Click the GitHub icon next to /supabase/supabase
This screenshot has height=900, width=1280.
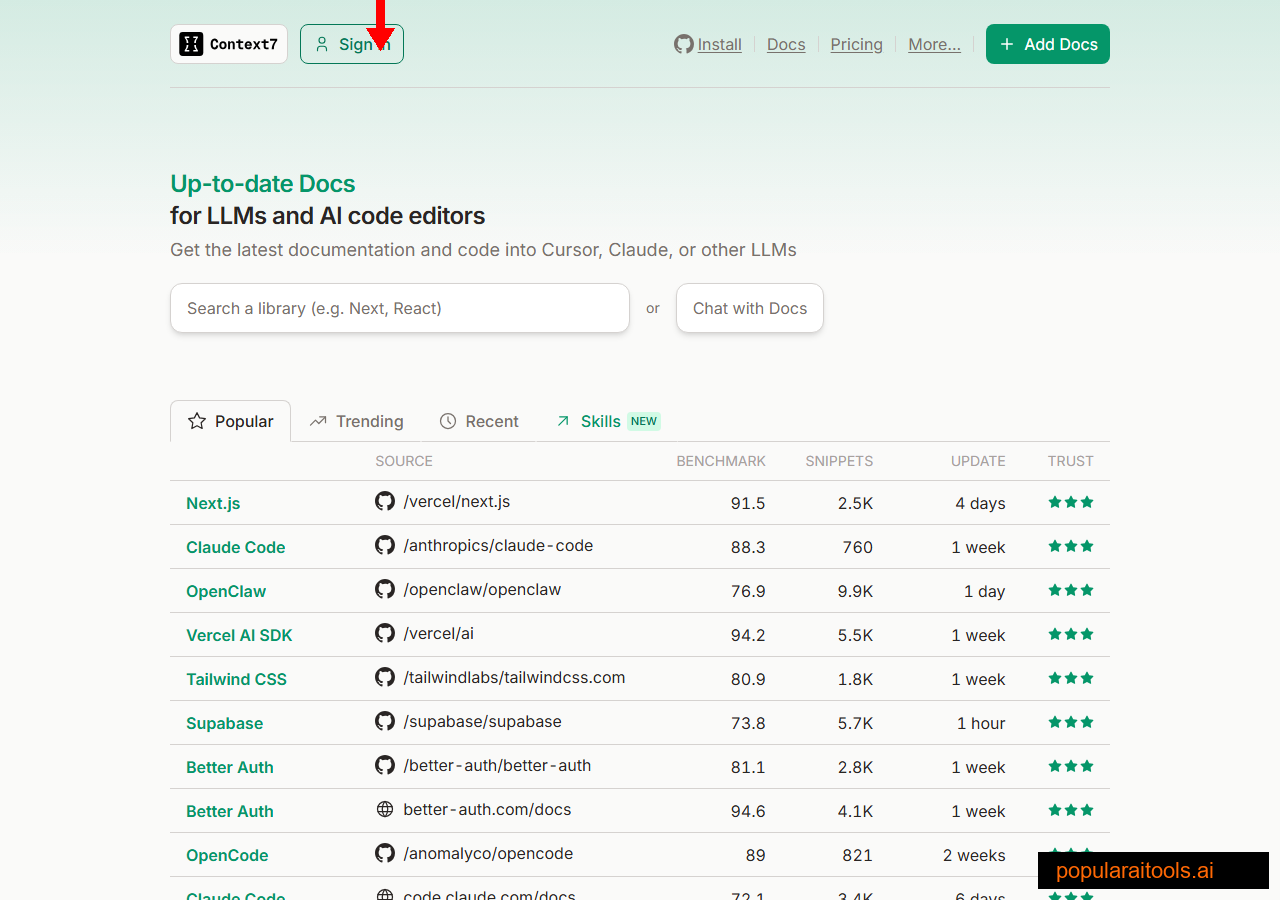point(385,721)
